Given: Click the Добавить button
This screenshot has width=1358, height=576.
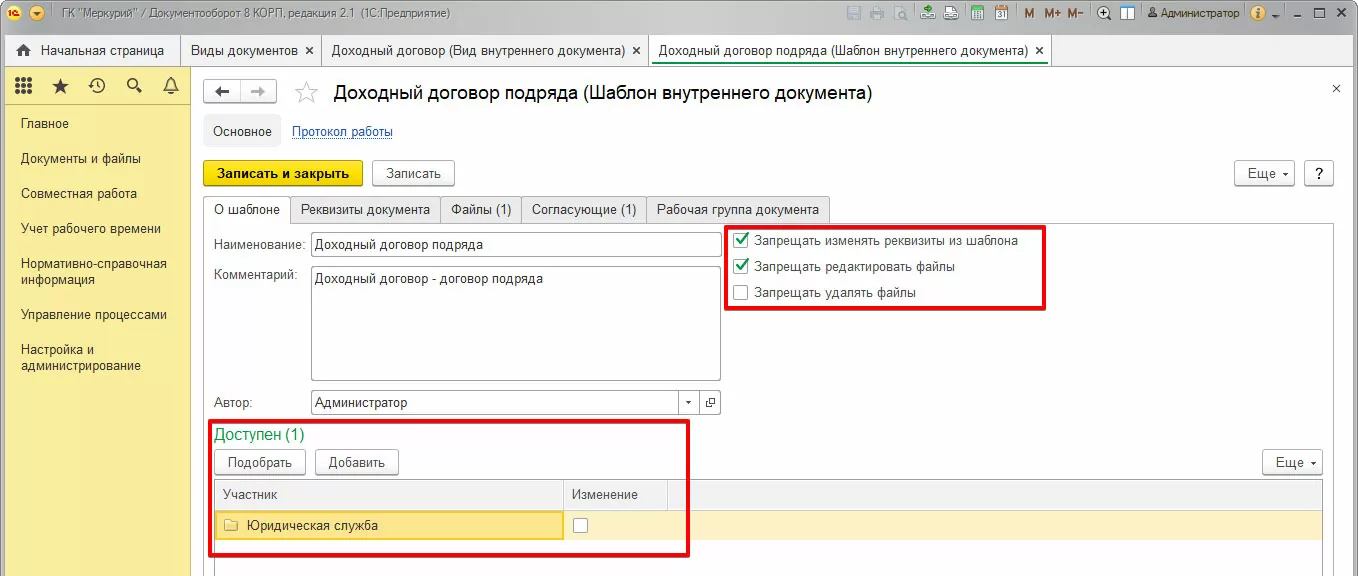Looking at the screenshot, I should [357, 462].
